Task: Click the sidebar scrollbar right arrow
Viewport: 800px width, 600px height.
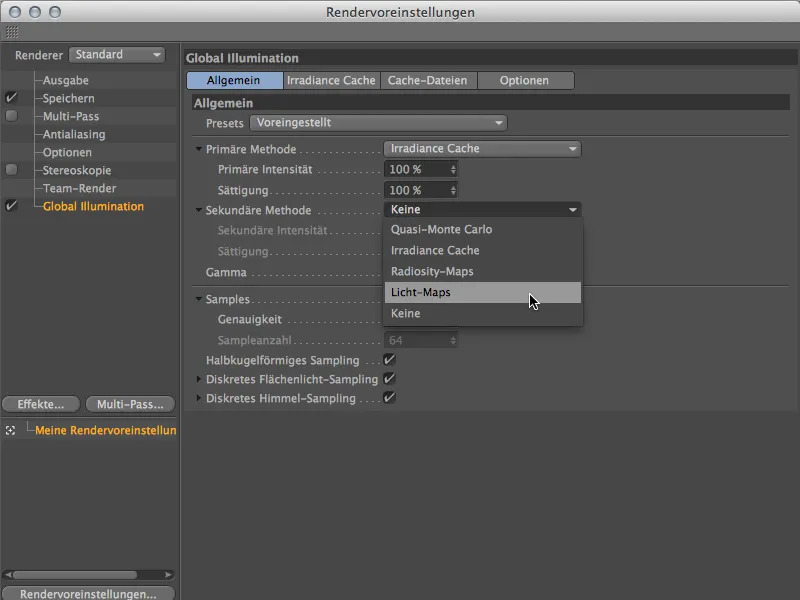Action: click(x=168, y=575)
